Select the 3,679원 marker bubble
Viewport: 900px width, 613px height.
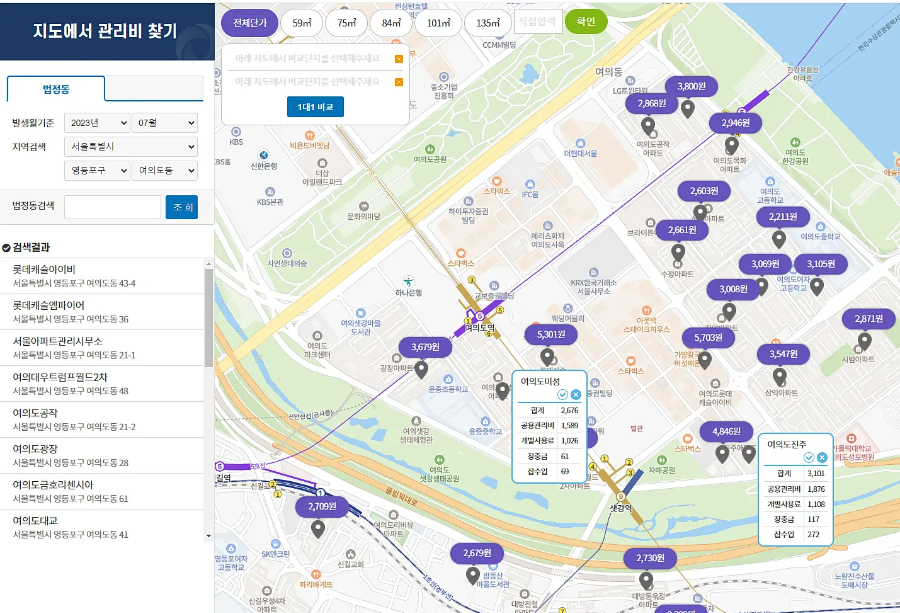(x=425, y=347)
